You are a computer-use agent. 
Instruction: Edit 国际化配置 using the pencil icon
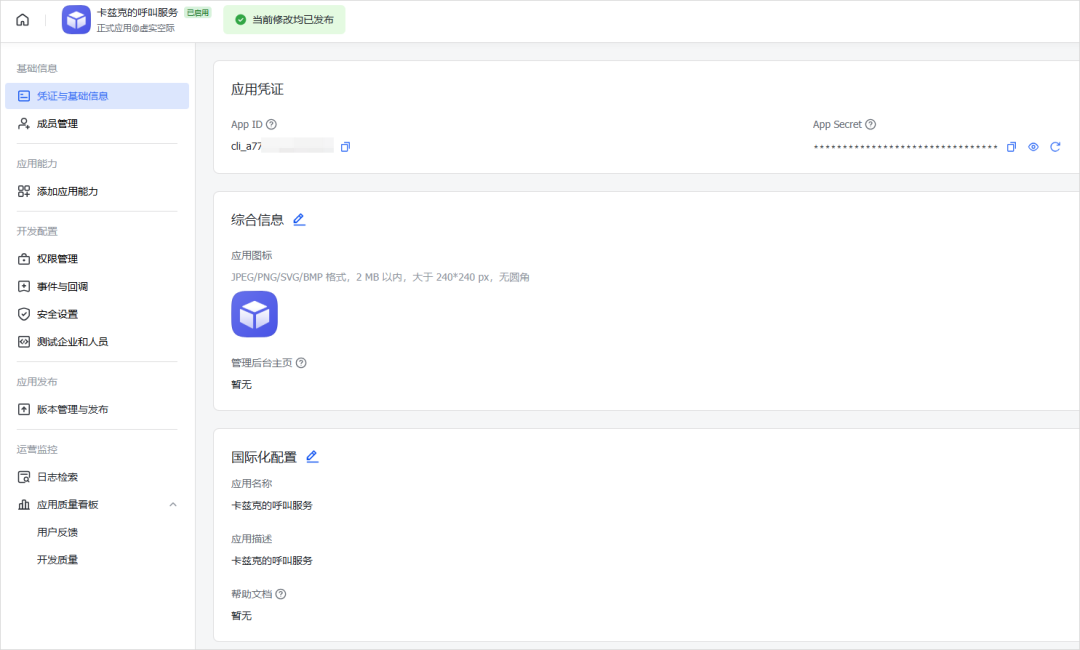312,456
